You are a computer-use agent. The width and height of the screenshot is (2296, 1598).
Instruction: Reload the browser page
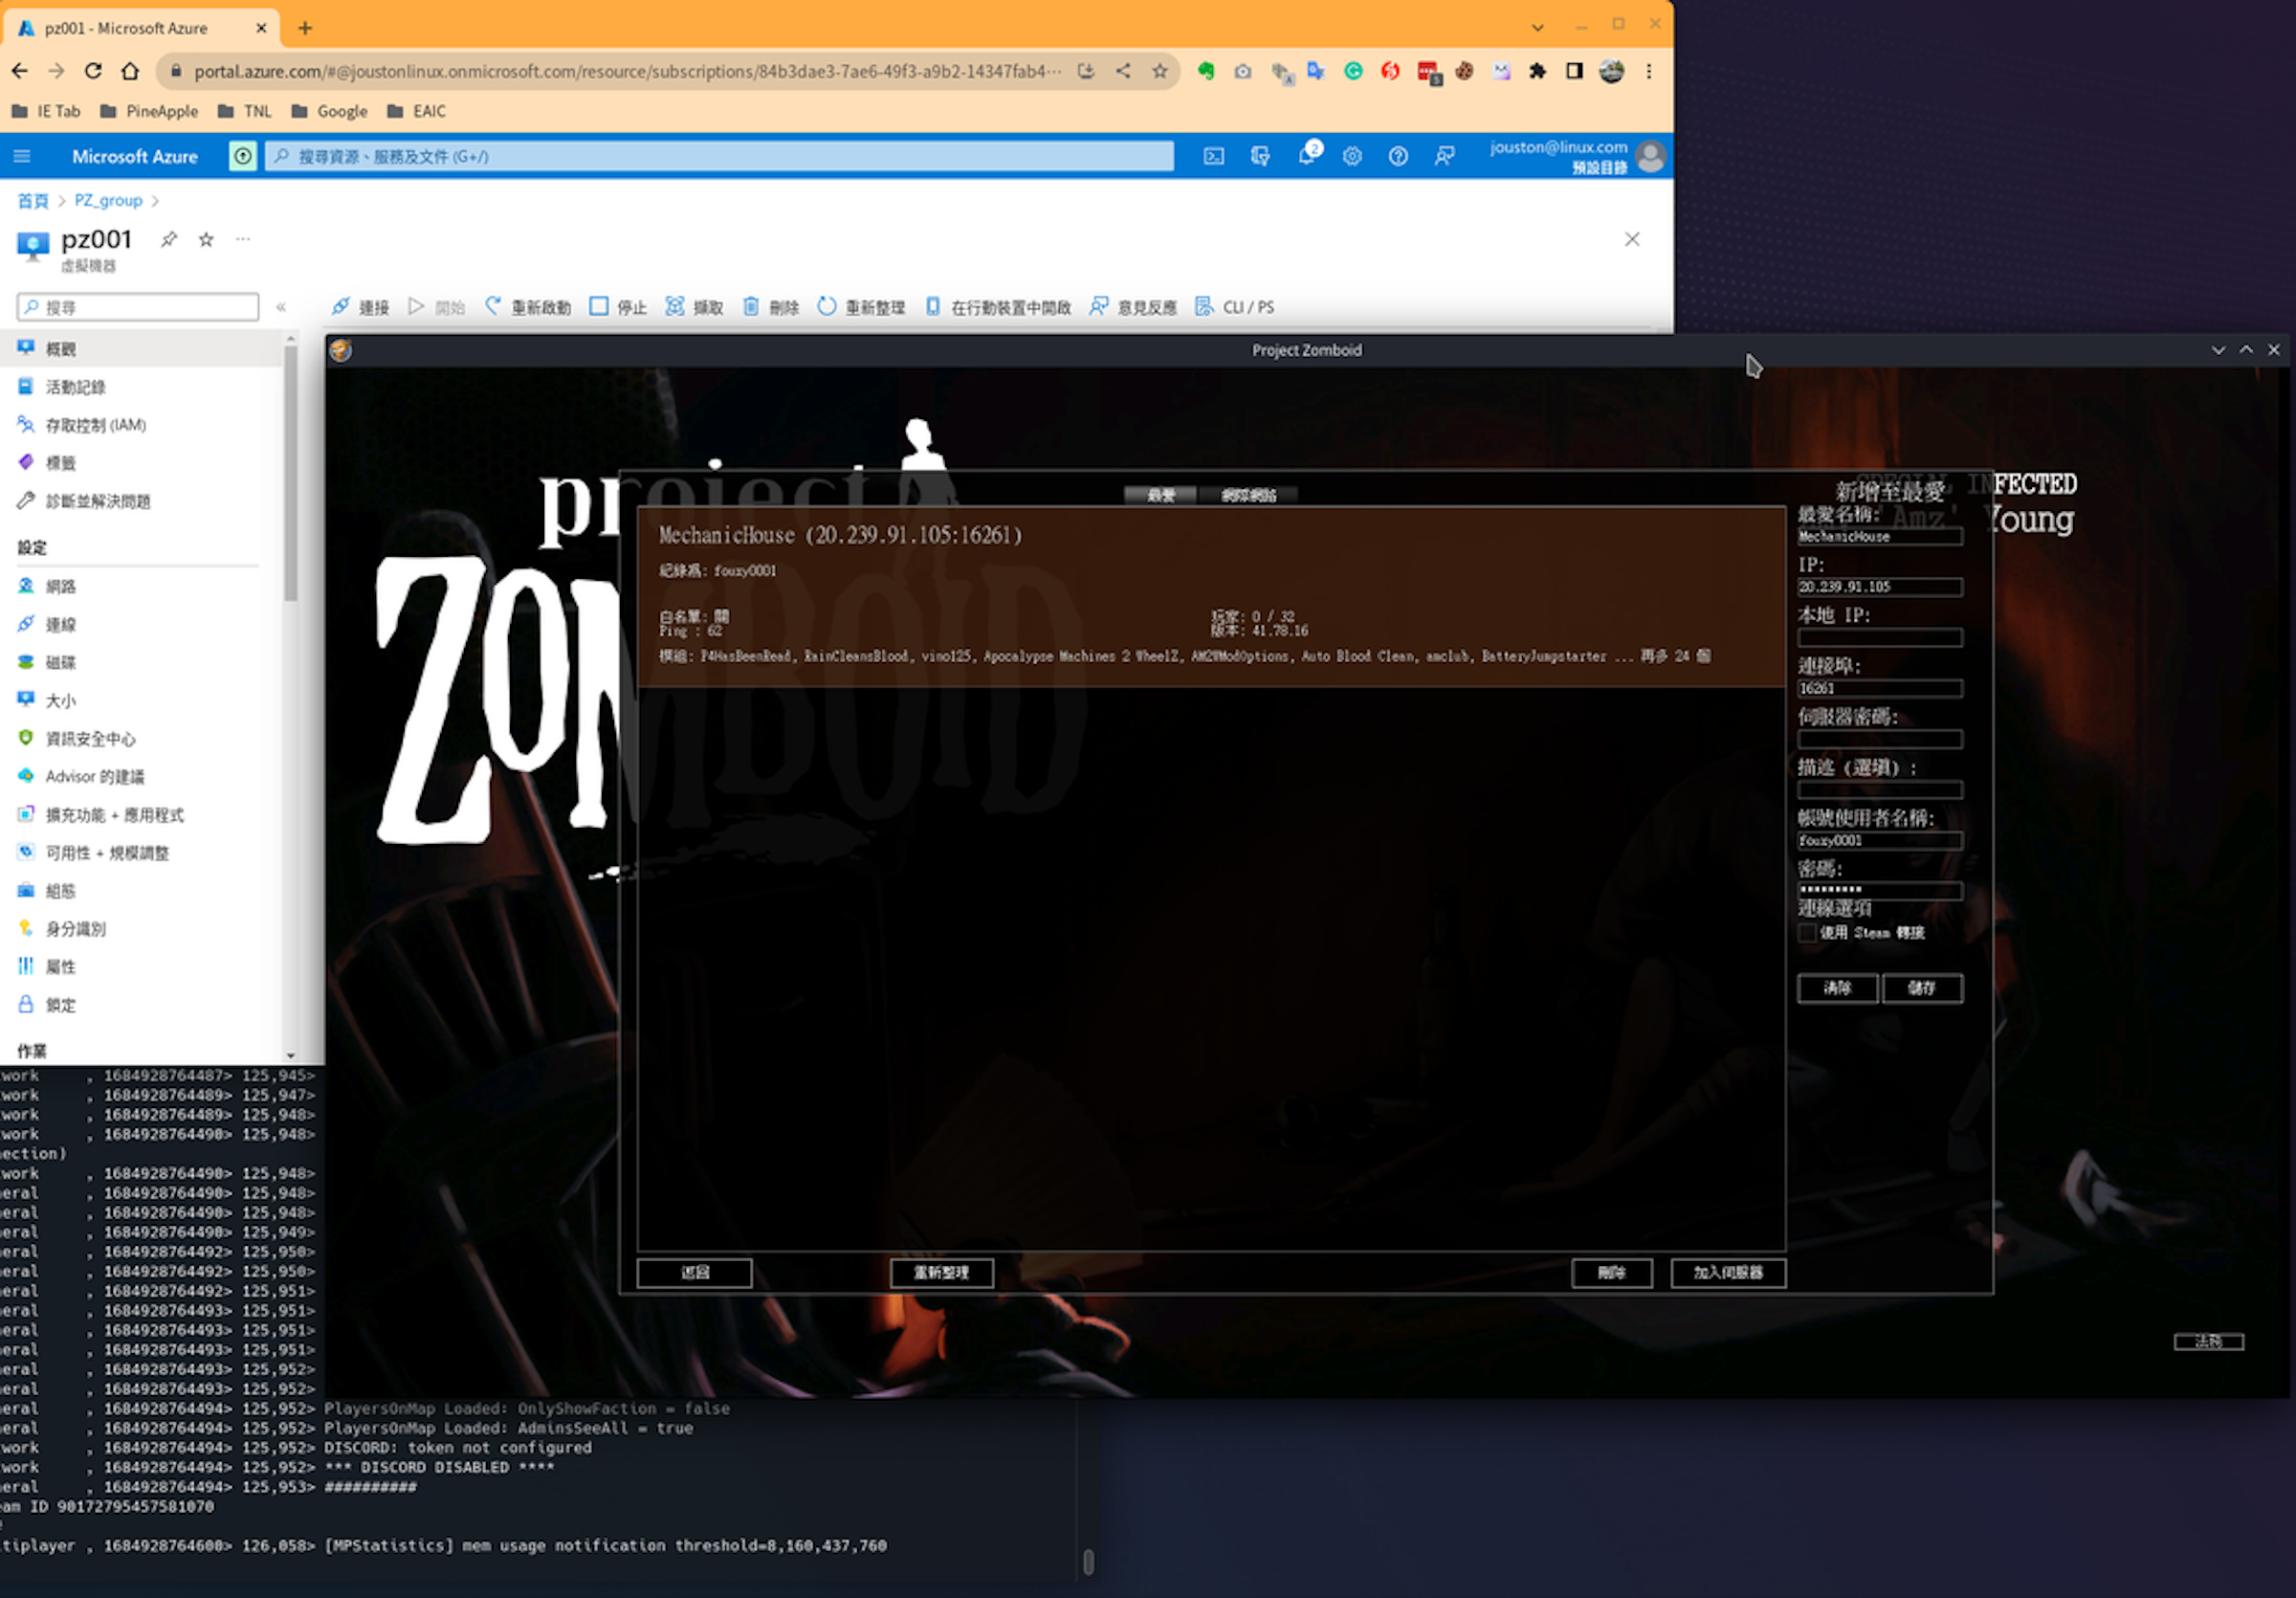coord(93,71)
